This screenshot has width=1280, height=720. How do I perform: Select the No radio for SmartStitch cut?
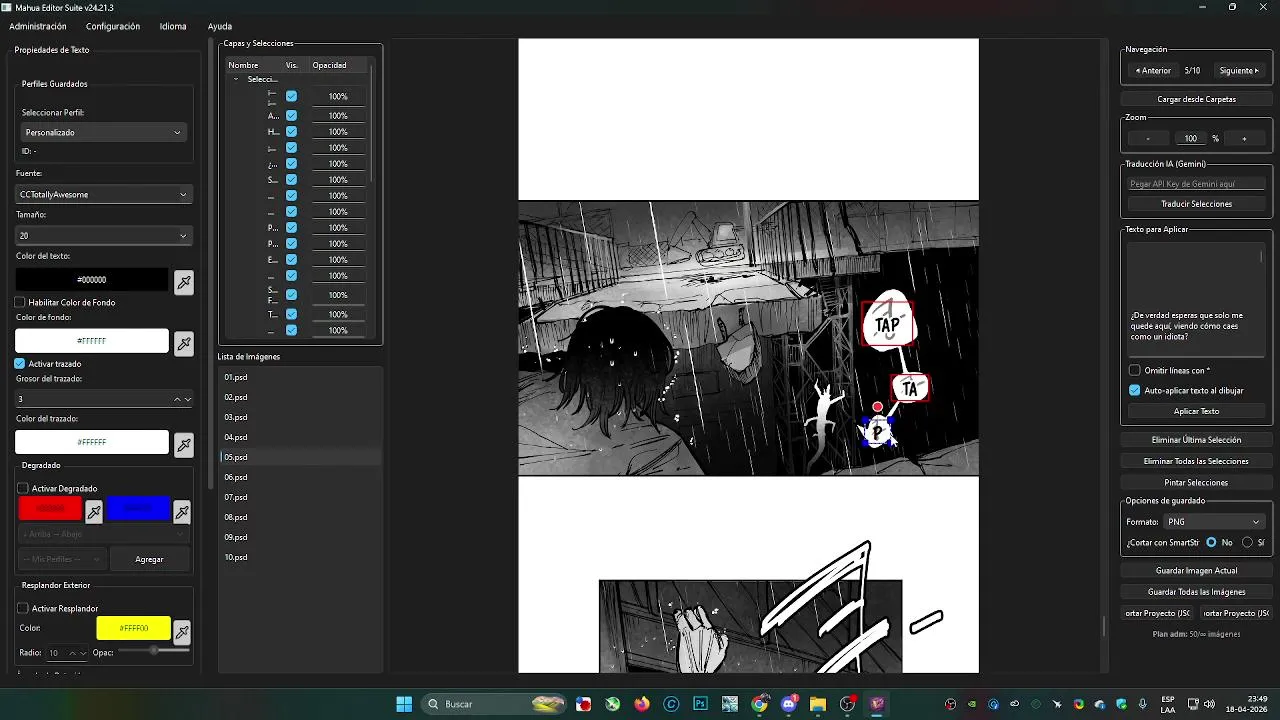[1211, 542]
